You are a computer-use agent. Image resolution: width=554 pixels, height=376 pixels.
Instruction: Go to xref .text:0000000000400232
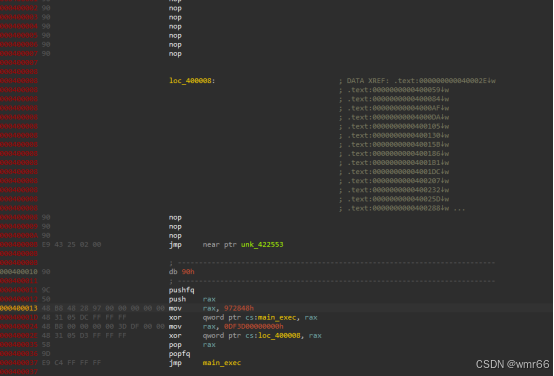point(398,190)
